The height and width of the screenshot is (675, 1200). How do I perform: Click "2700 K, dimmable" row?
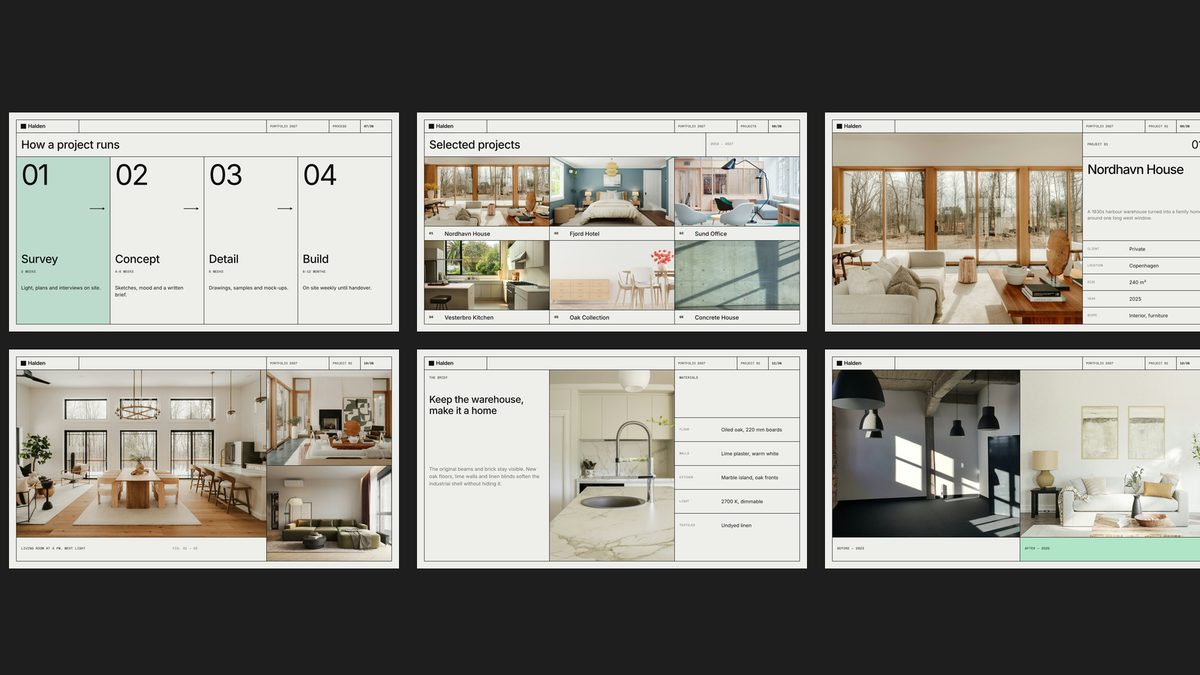[x=737, y=501]
